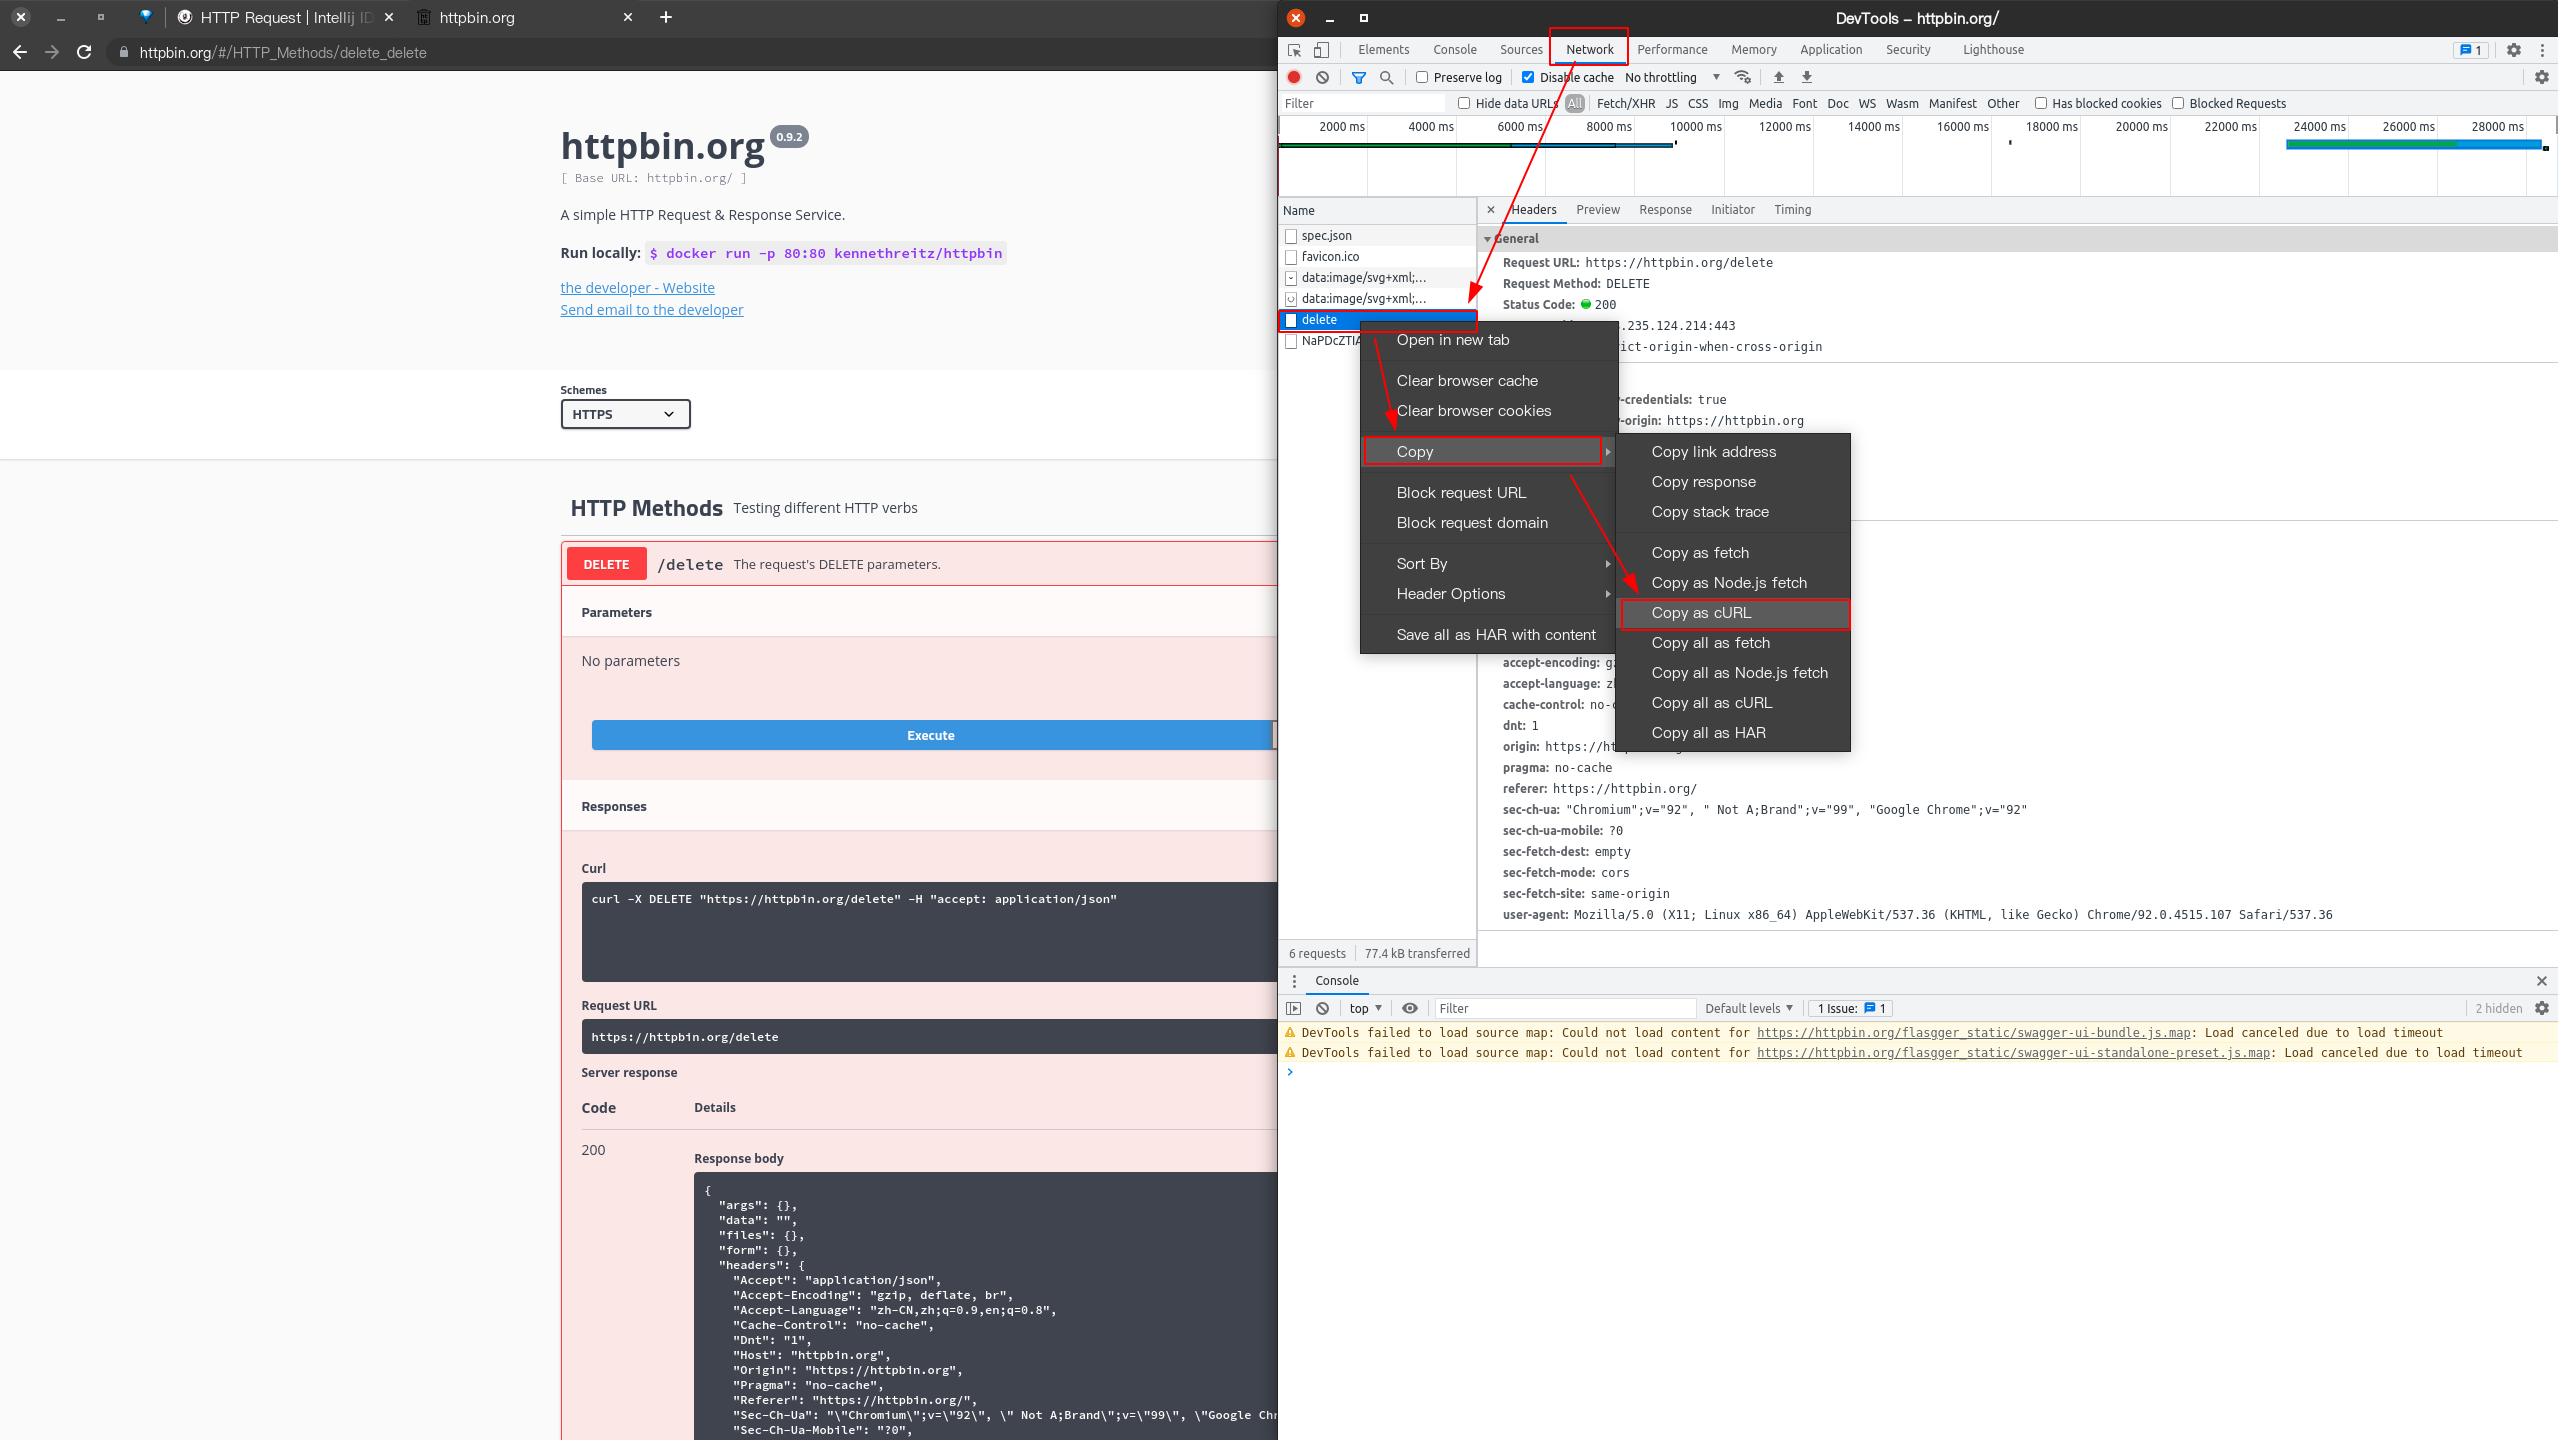
Task: Toggle the device toolbar icon
Action: (1321, 50)
